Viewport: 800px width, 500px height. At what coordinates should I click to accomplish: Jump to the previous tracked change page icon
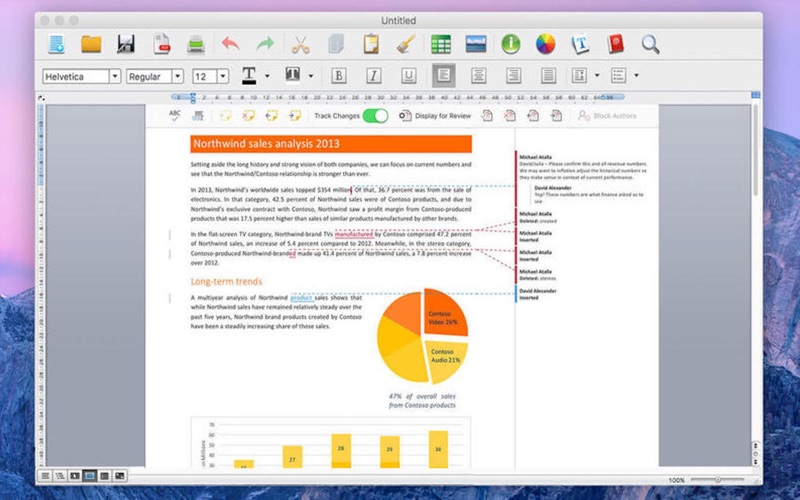click(x=533, y=116)
